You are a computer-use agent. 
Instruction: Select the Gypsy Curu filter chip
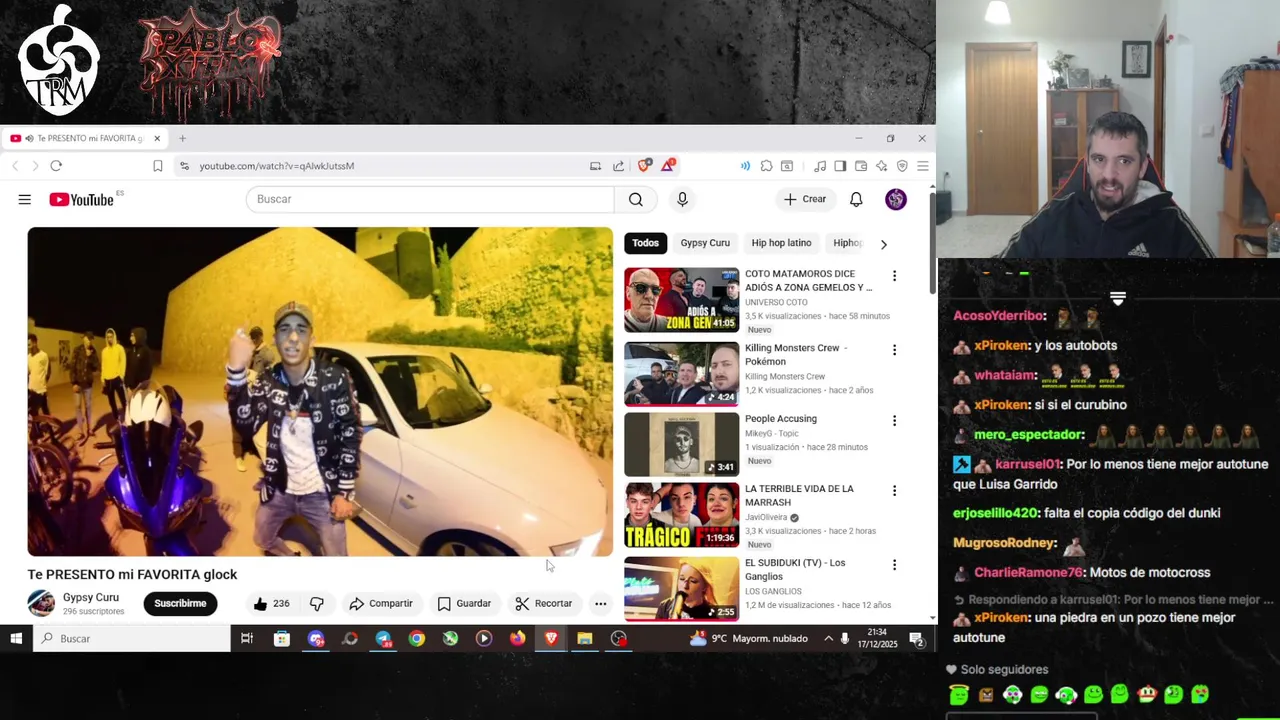(705, 243)
